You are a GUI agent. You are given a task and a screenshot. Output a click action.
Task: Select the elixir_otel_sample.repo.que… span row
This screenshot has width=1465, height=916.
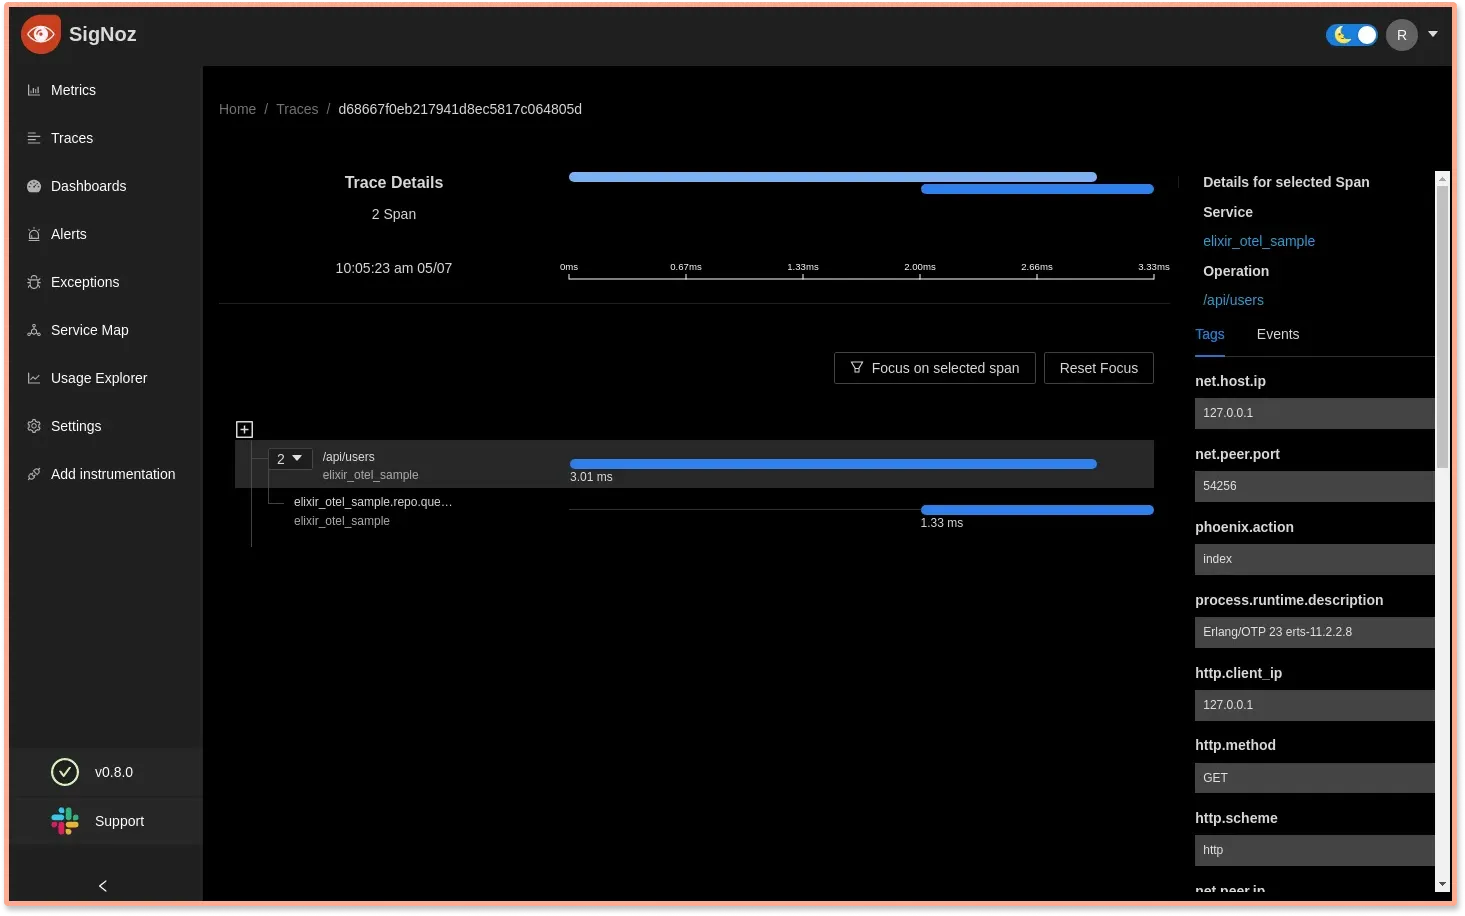(694, 510)
